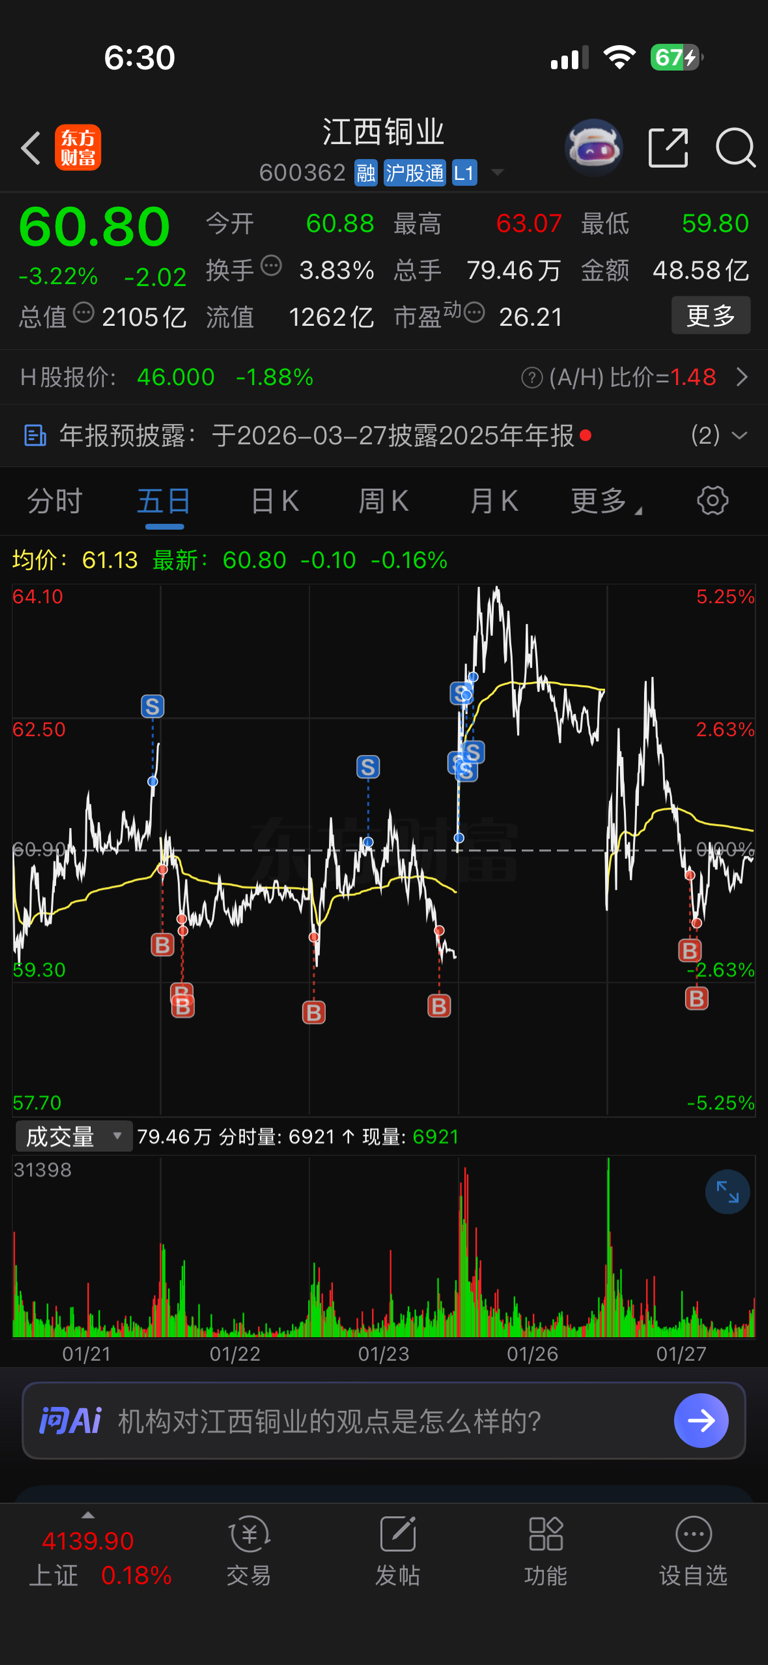Tap the 融 margin badge

(x=366, y=173)
